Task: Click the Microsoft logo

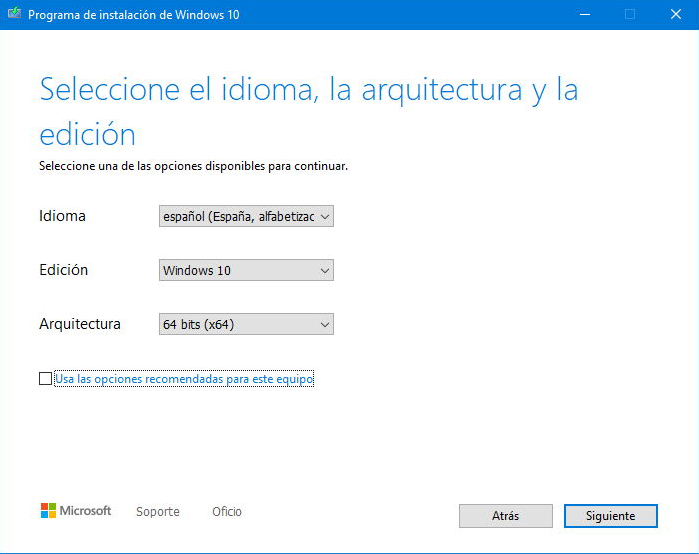Action: click(x=76, y=511)
